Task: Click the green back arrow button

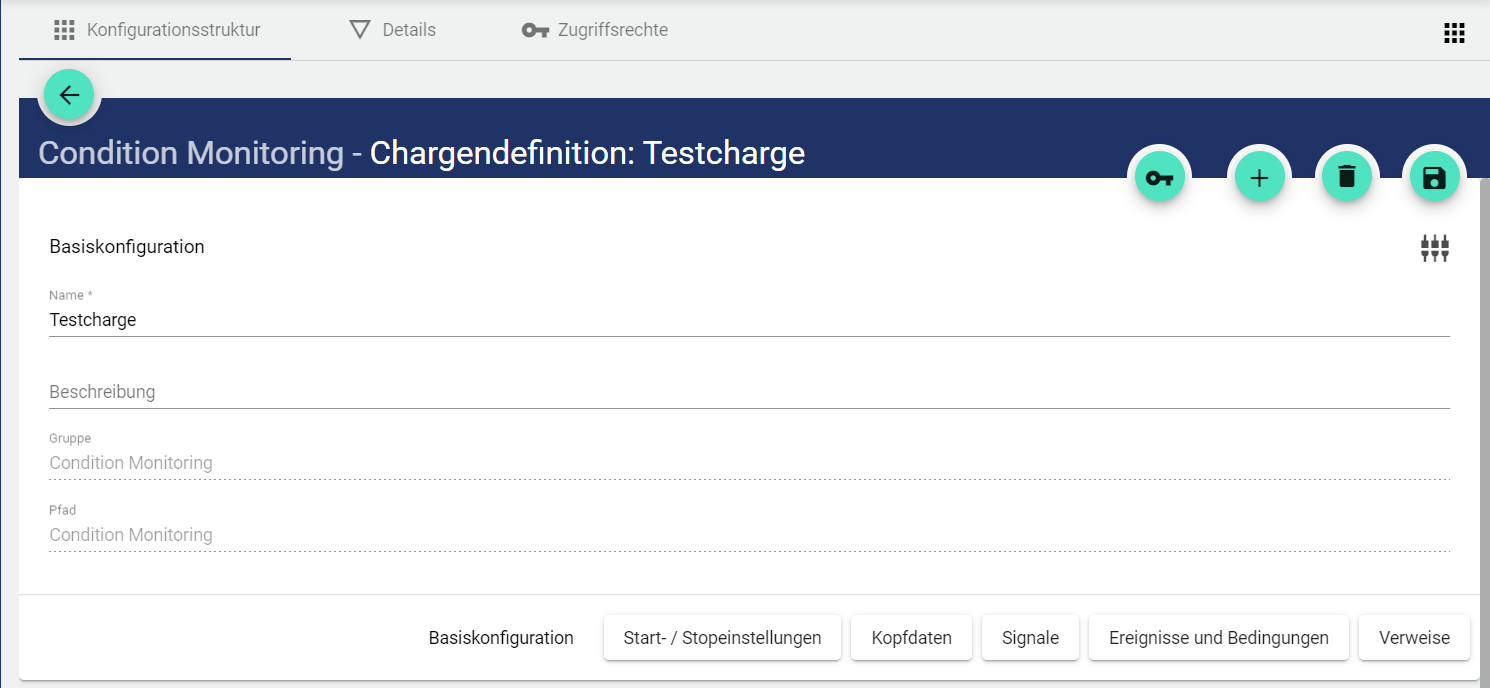Action: 69,96
